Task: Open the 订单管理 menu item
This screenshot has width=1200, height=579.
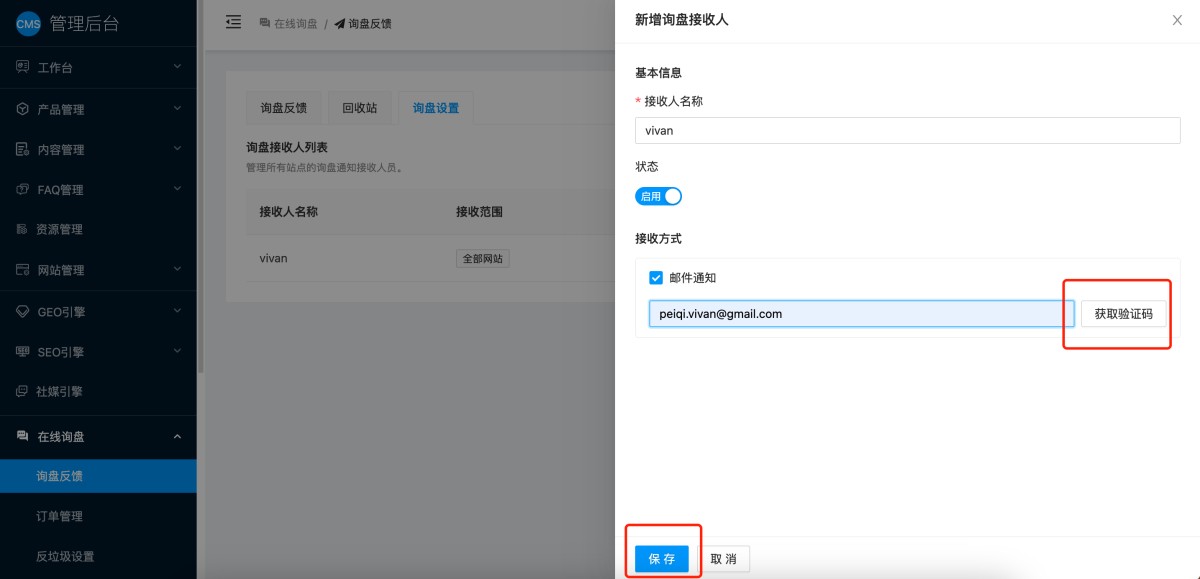Action: click(59, 516)
